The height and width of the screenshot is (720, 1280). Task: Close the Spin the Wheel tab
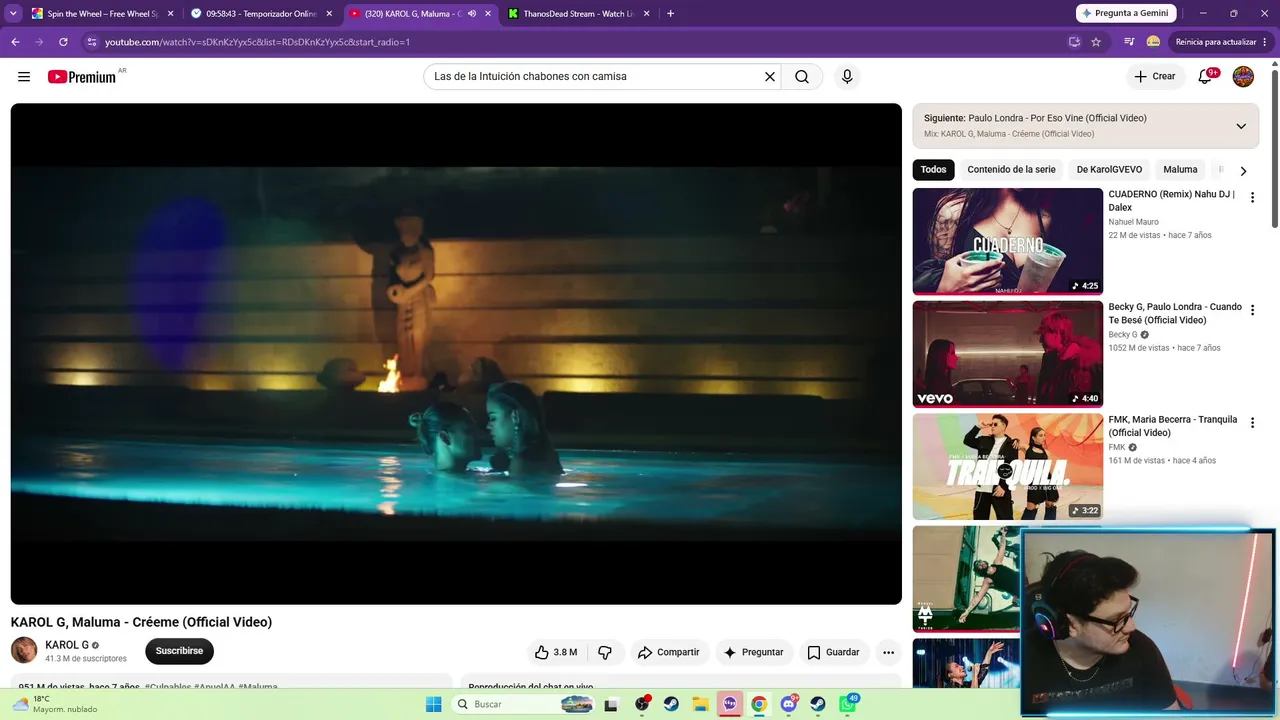point(170,14)
